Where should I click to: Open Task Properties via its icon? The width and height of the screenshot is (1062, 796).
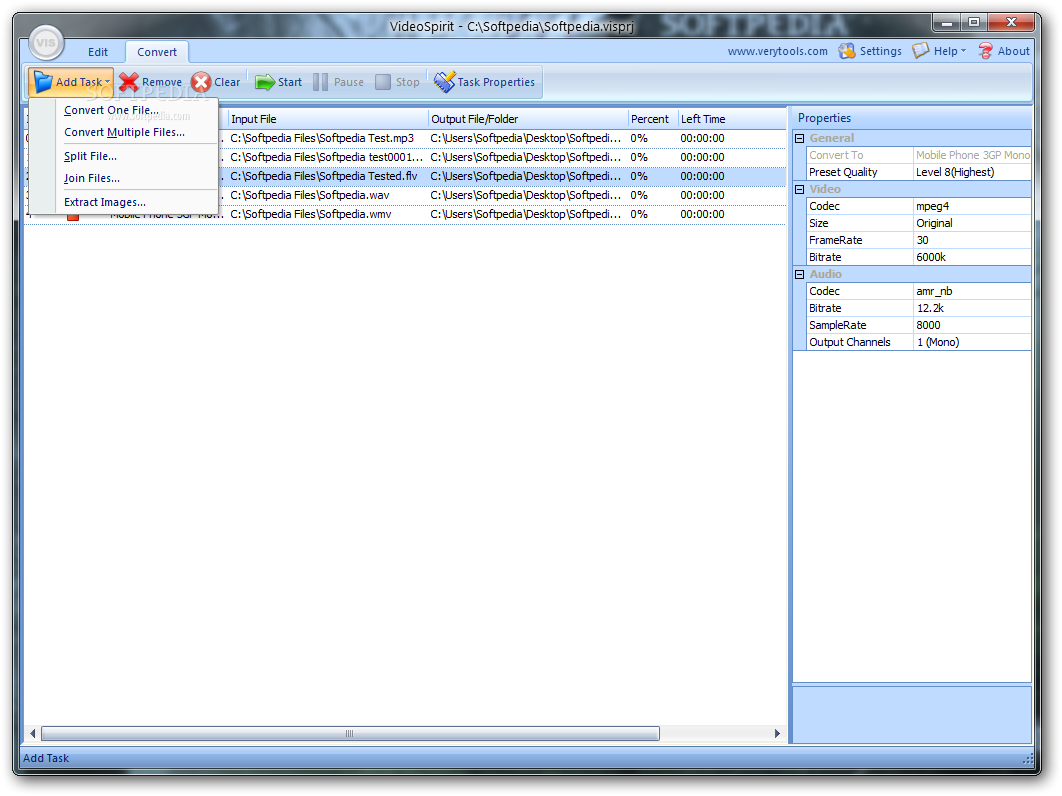pos(444,82)
